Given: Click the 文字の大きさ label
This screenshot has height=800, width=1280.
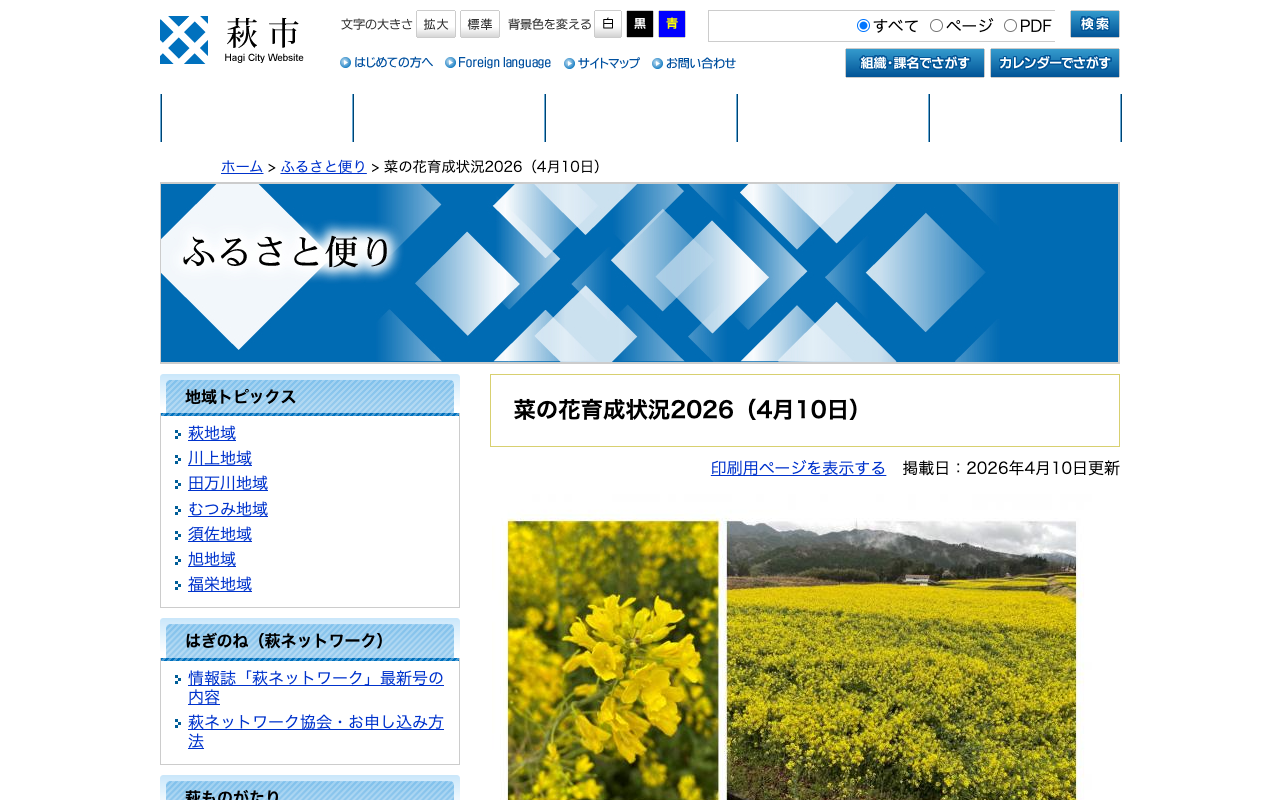Looking at the screenshot, I should 377,24.
